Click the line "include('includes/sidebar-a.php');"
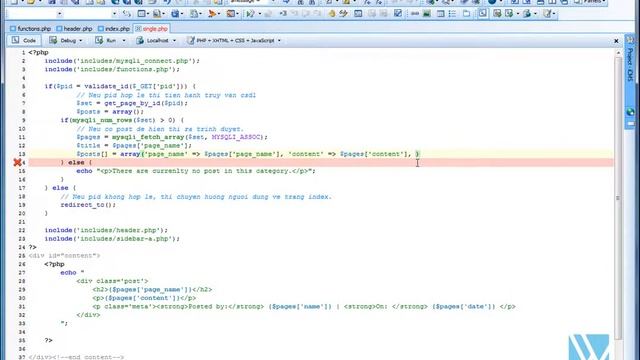This screenshot has width=640, height=360. (112, 239)
